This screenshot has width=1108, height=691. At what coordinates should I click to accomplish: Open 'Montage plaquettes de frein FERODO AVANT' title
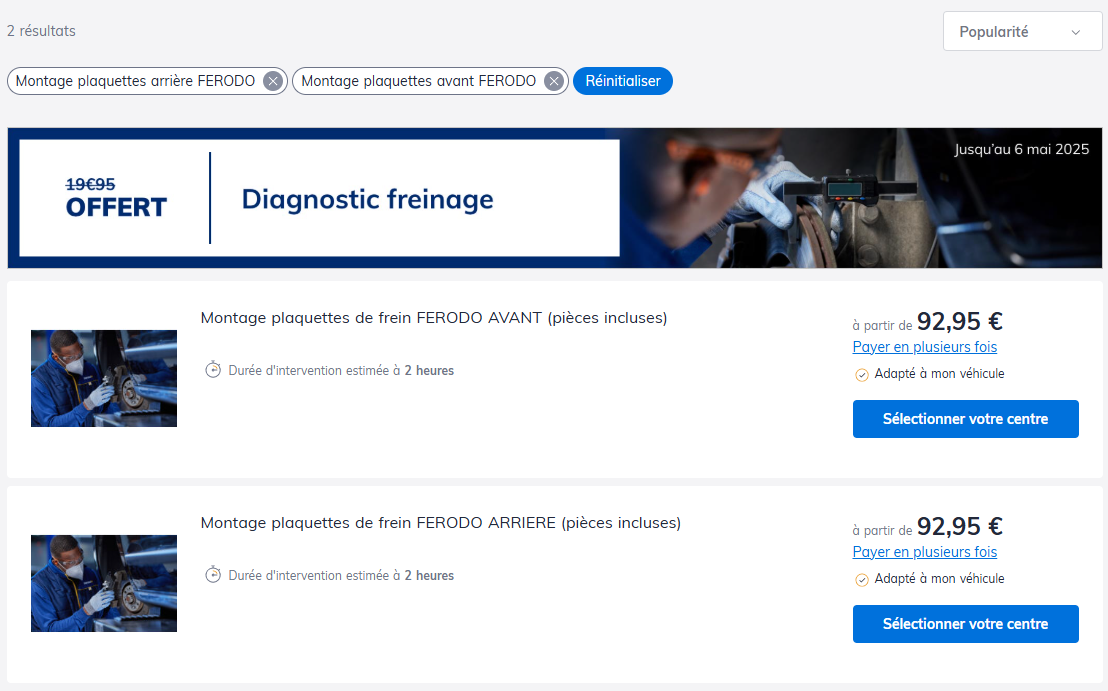coord(434,318)
